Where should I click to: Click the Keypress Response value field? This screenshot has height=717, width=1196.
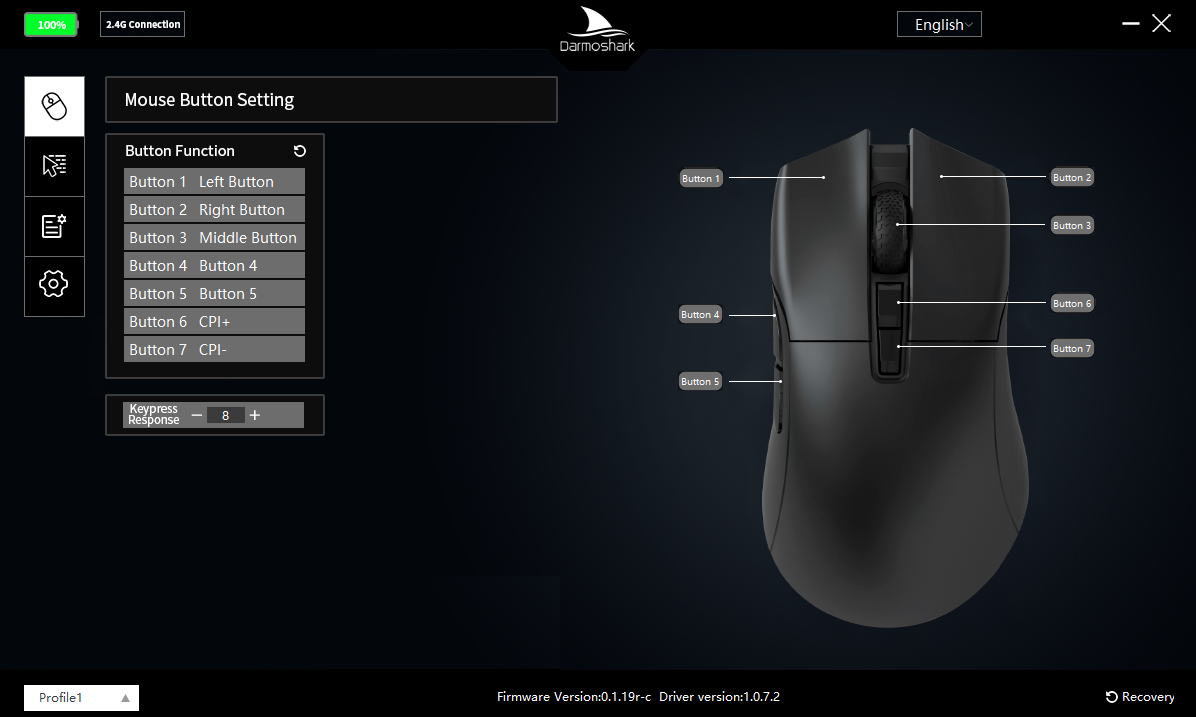(x=226, y=415)
